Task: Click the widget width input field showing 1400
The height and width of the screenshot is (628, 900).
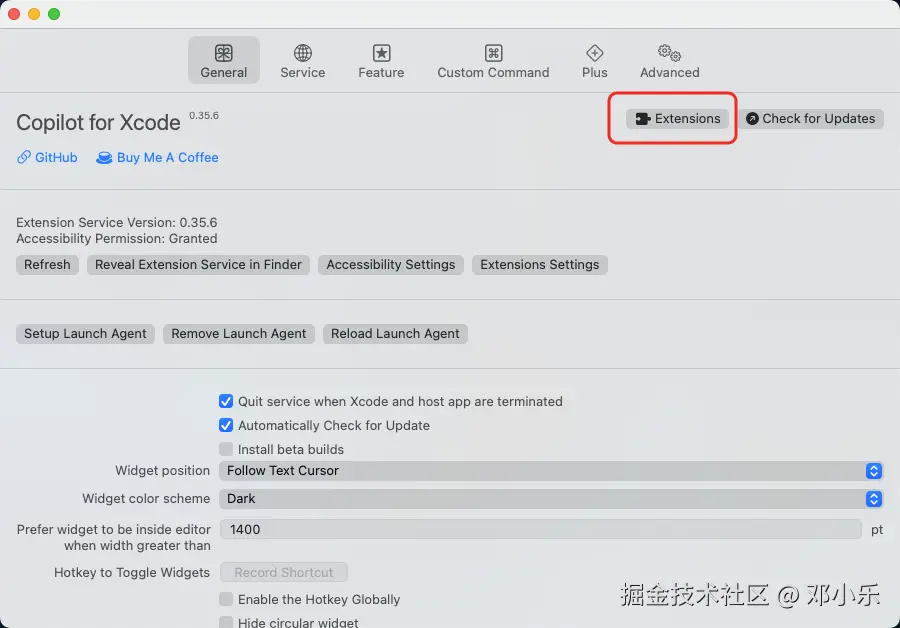Action: 541,529
